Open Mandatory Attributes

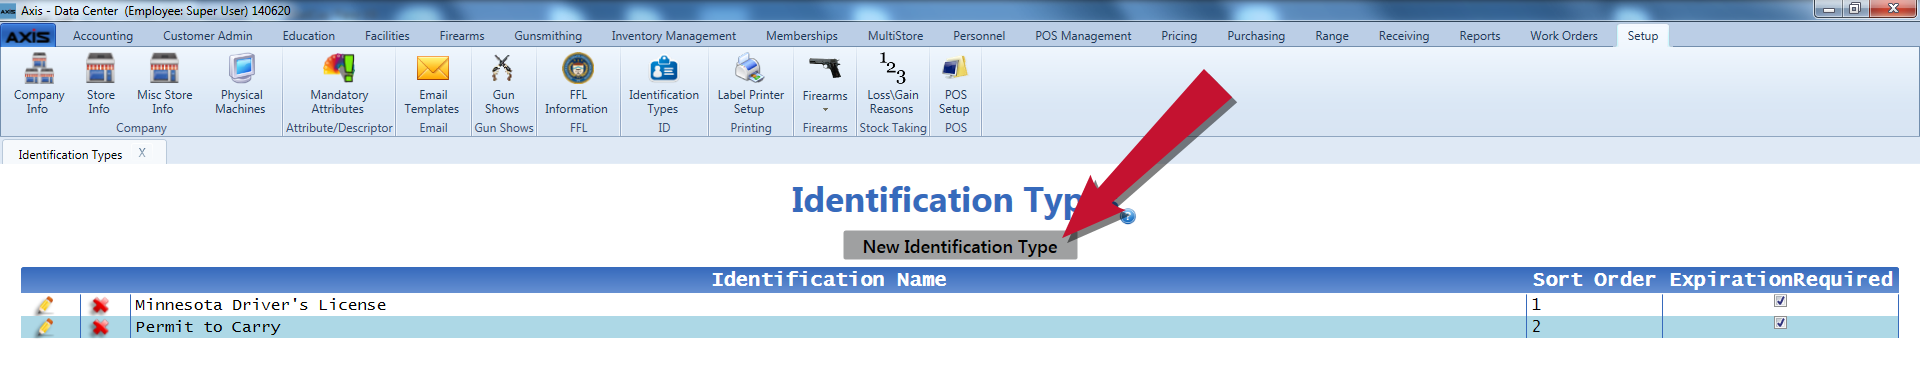339,84
